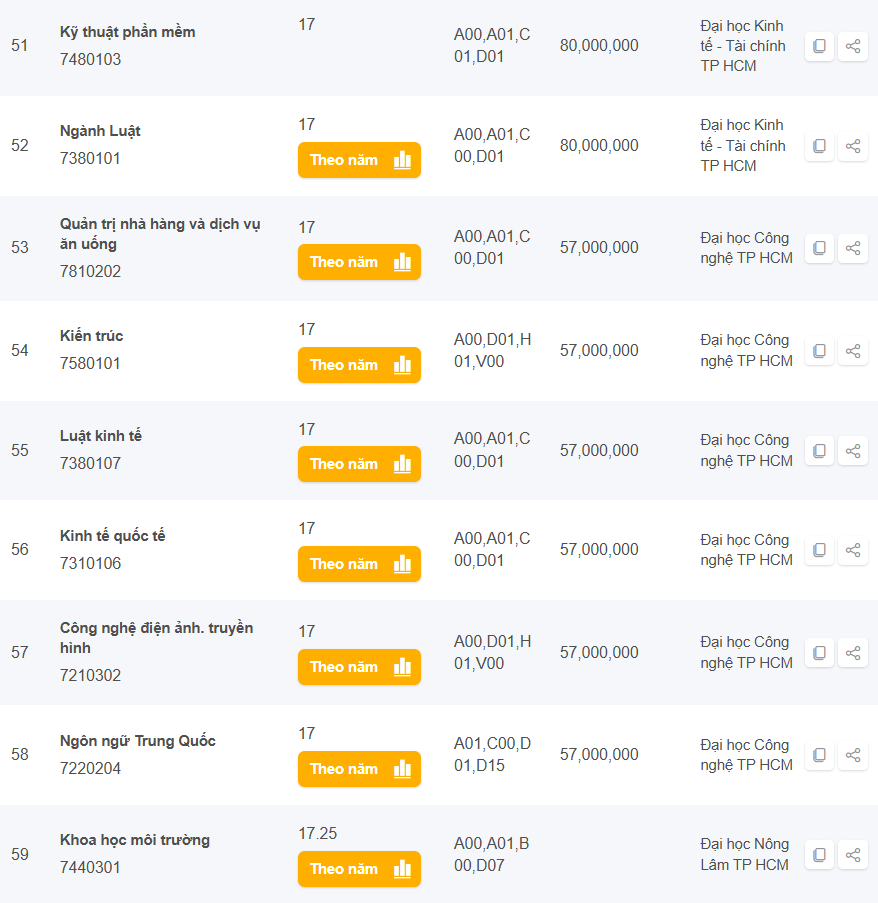The height and width of the screenshot is (903, 878).
Task: Copy row 56 Kinh tế quốc tế
Action: point(819,550)
